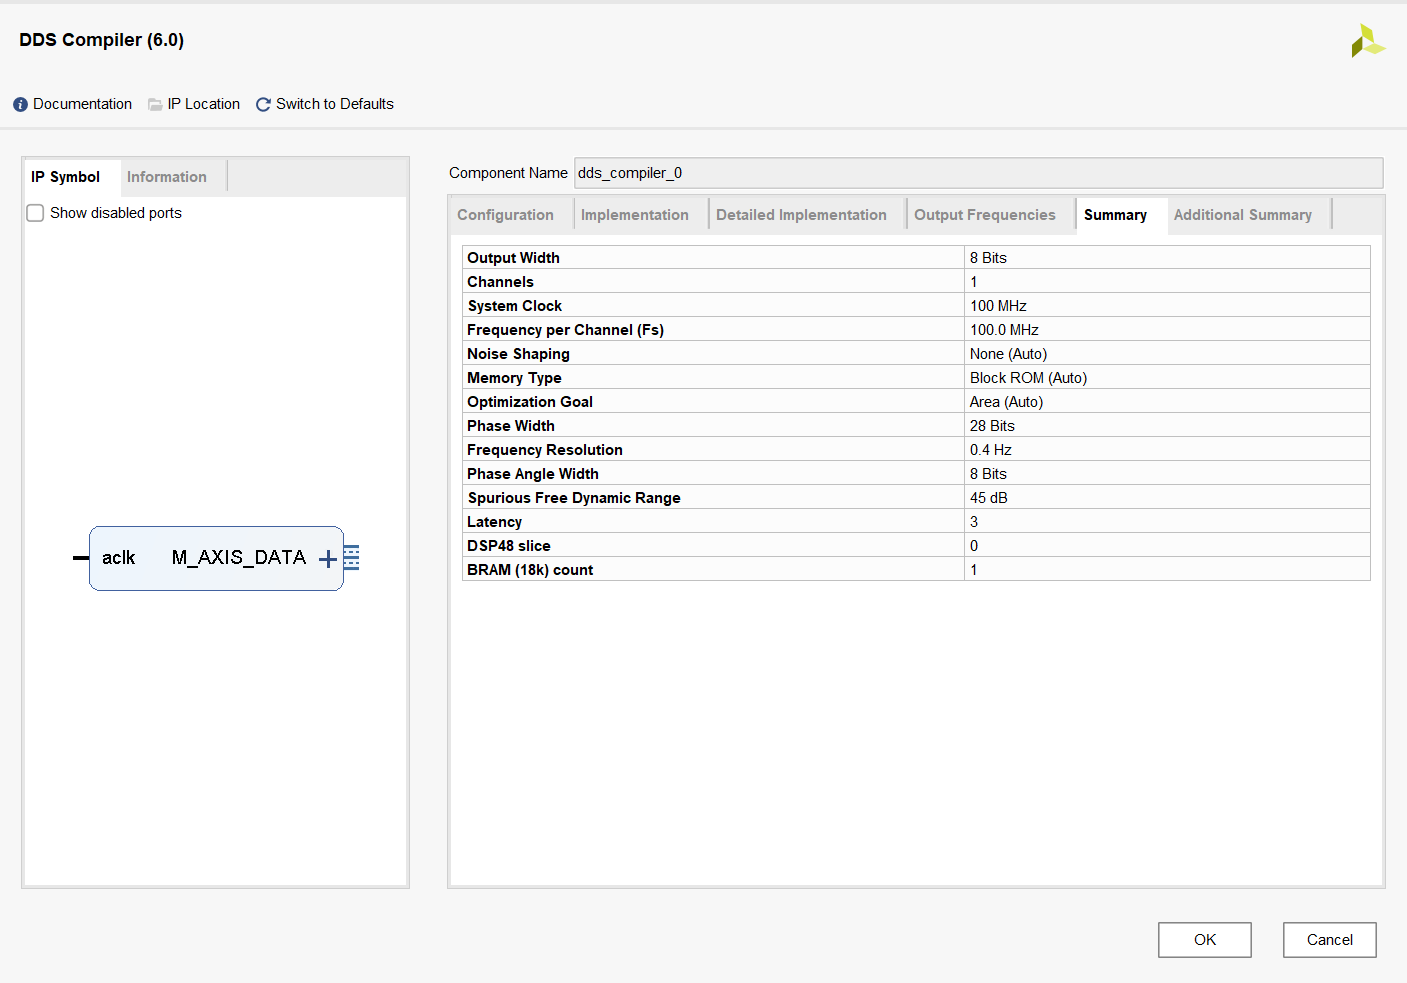Open the Additional Summary tab
Screen dimensions: 1407x983
[x=1243, y=215]
